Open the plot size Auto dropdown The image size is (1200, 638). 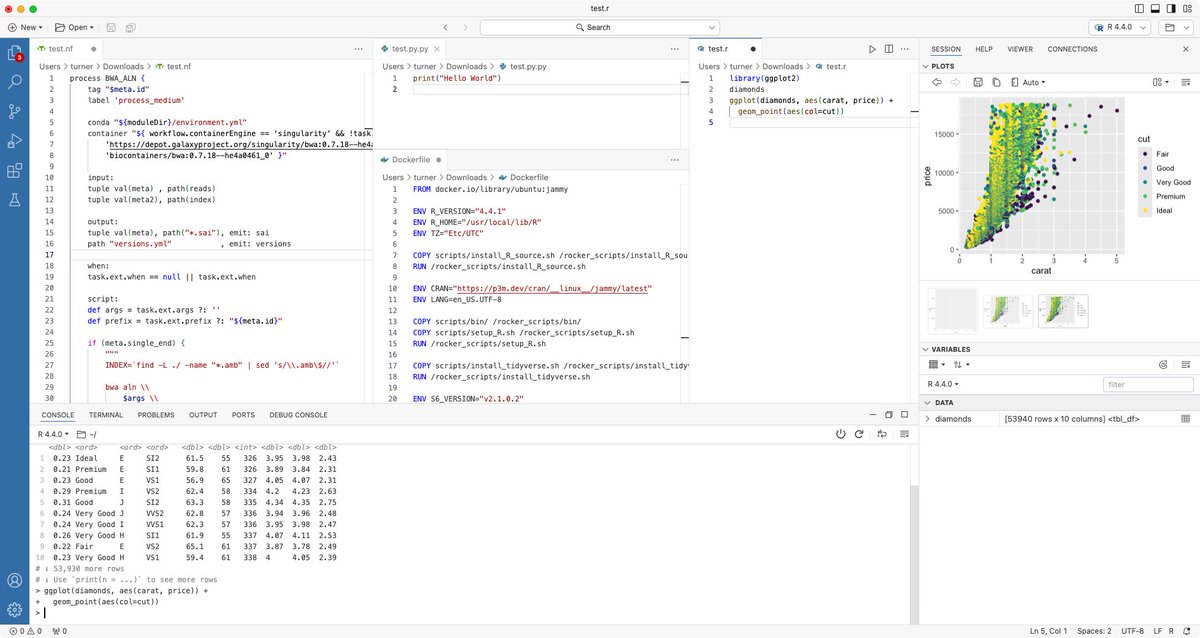click(1030, 82)
